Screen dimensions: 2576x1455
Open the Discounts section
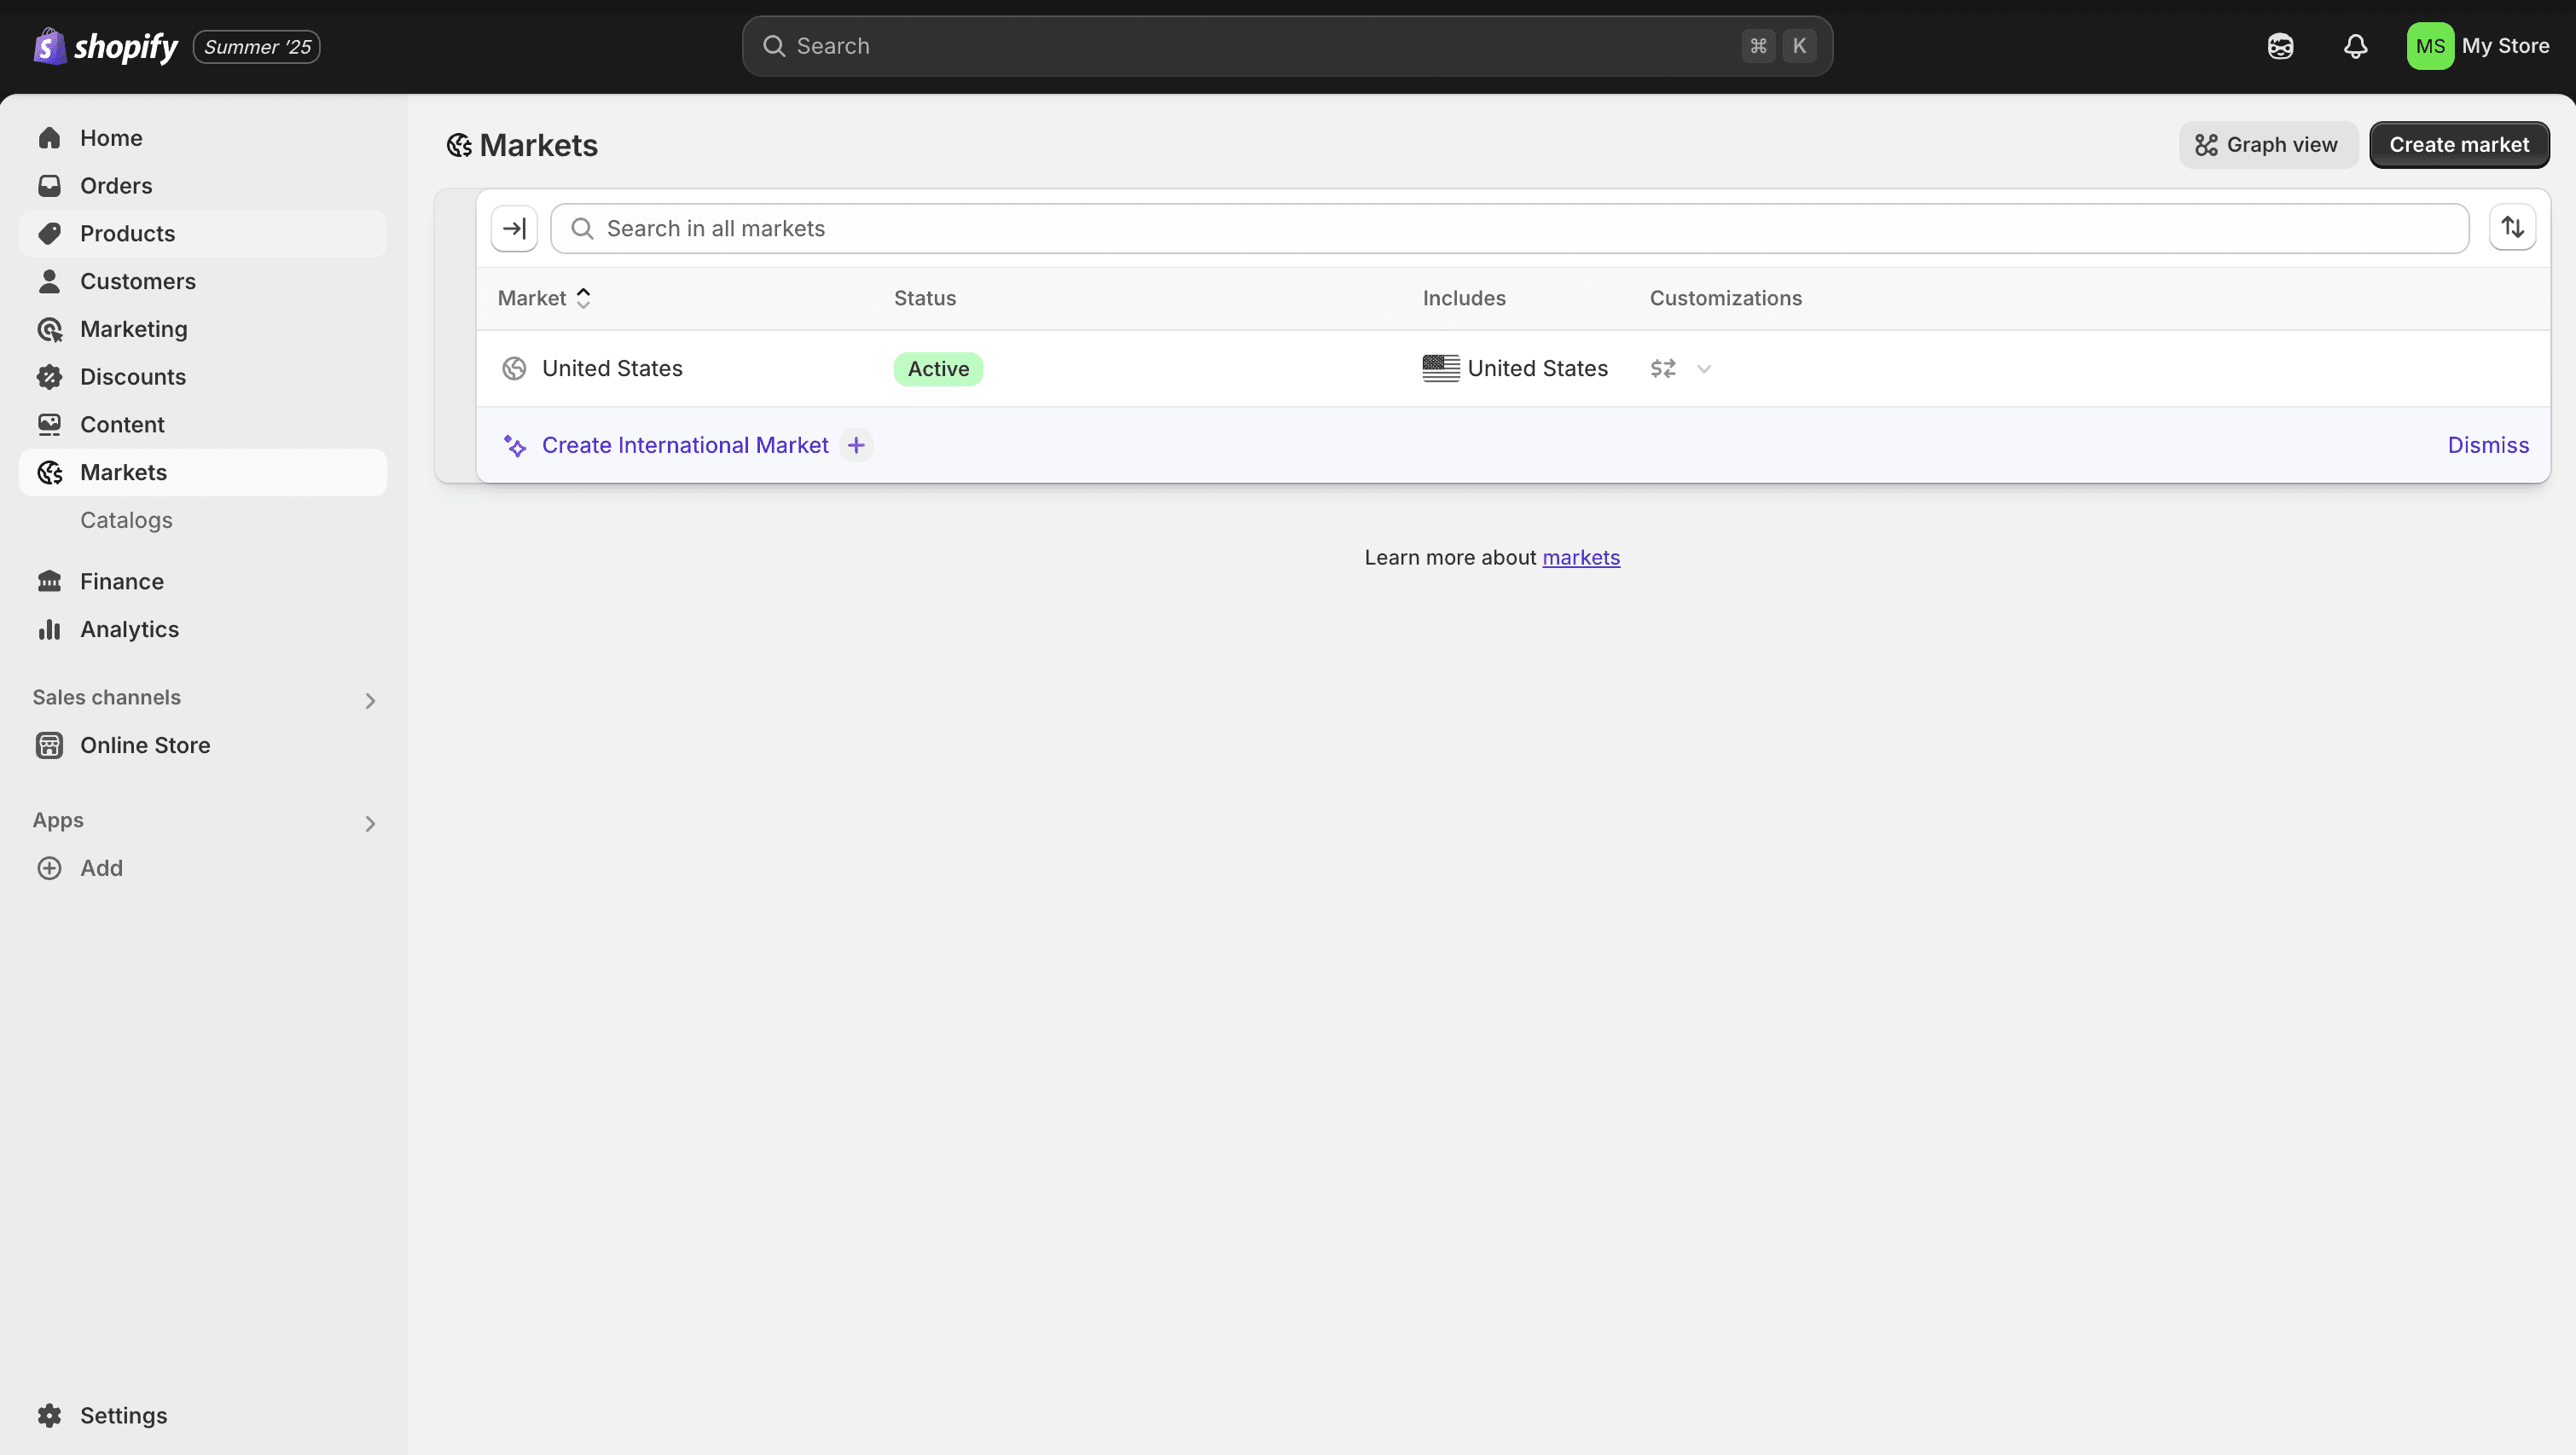pyautogui.click(x=132, y=376)
